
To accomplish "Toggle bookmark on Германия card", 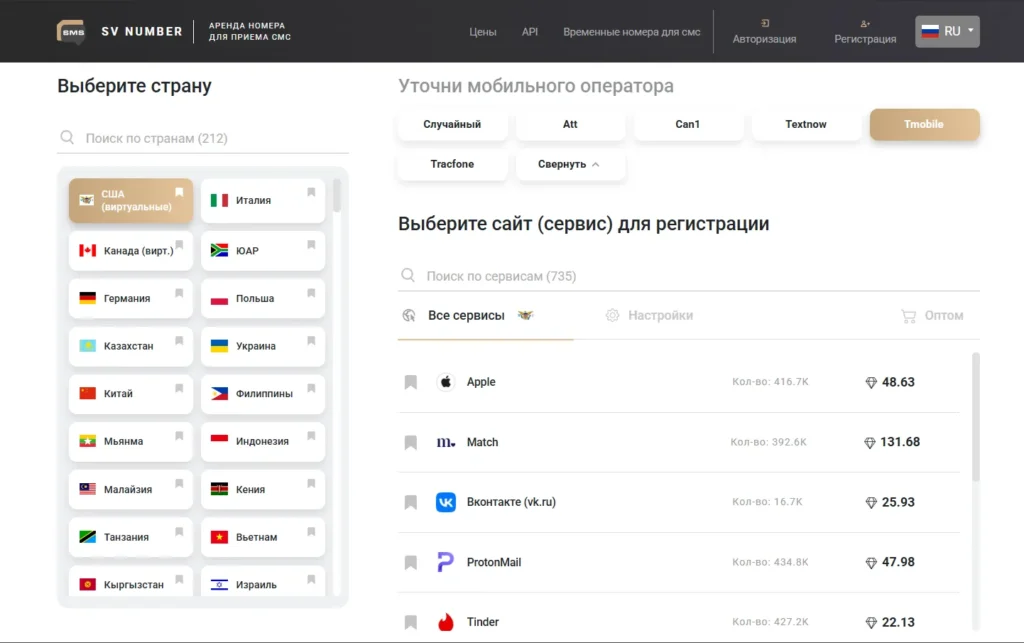I will click(179, 293).
